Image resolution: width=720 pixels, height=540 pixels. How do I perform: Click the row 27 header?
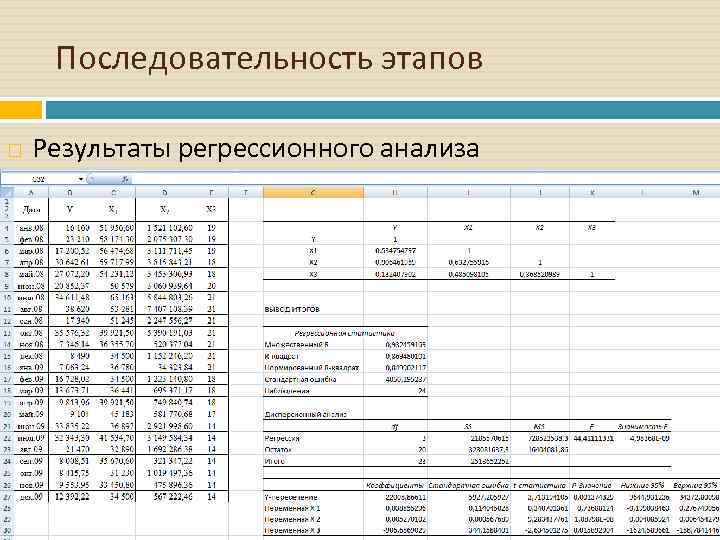(7, 497)
